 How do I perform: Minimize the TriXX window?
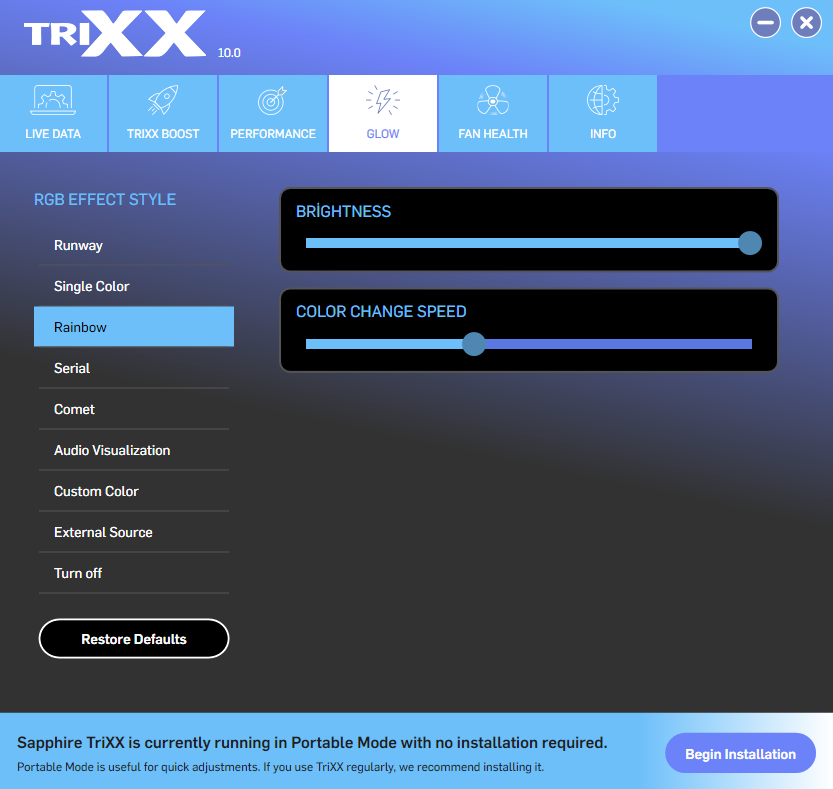[765, 23]
